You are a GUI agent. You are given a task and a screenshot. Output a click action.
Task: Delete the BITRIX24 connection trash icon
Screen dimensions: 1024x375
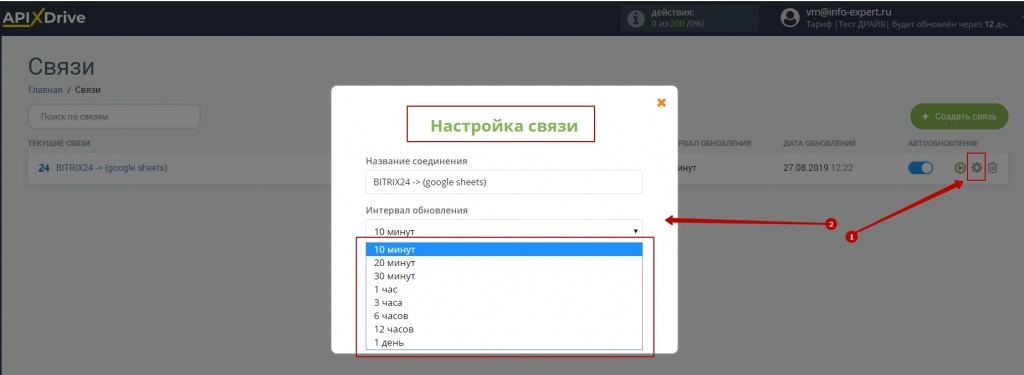(x=993, y=168)
